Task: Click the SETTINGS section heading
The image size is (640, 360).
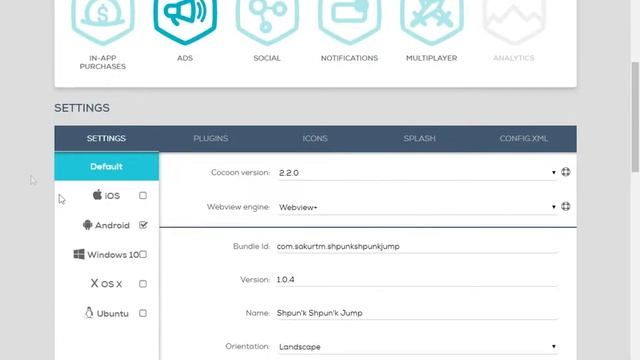Action: point(82,108)
